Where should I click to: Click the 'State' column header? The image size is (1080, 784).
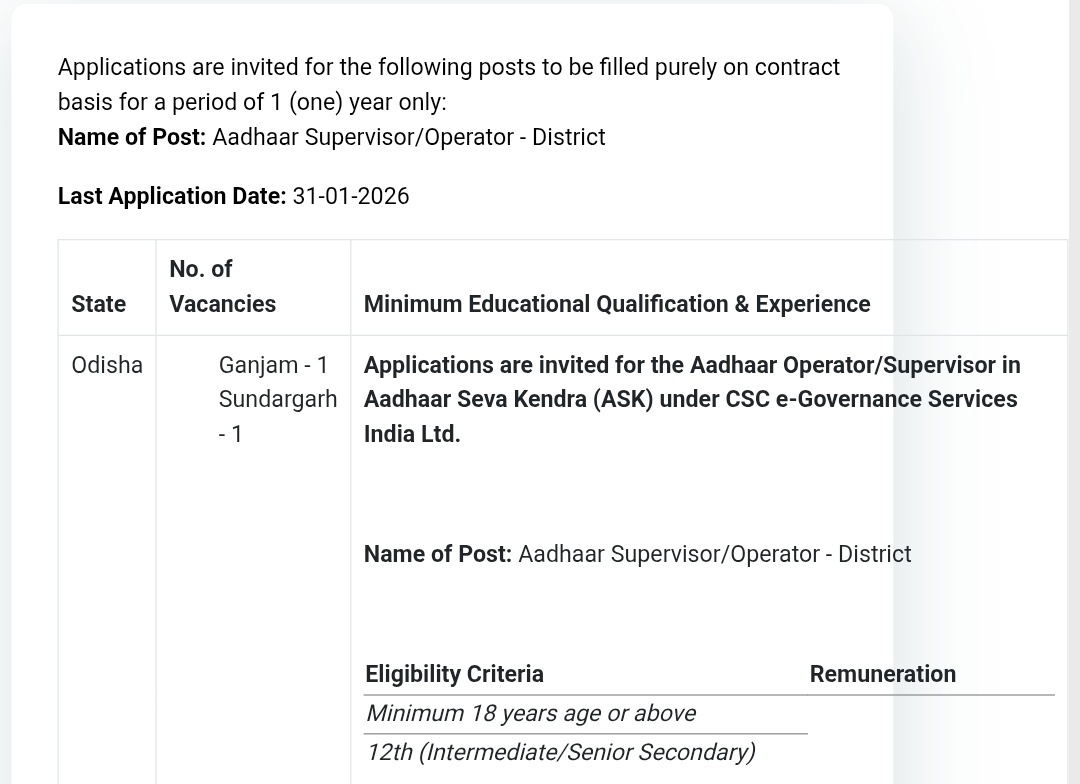click(99, 304)
